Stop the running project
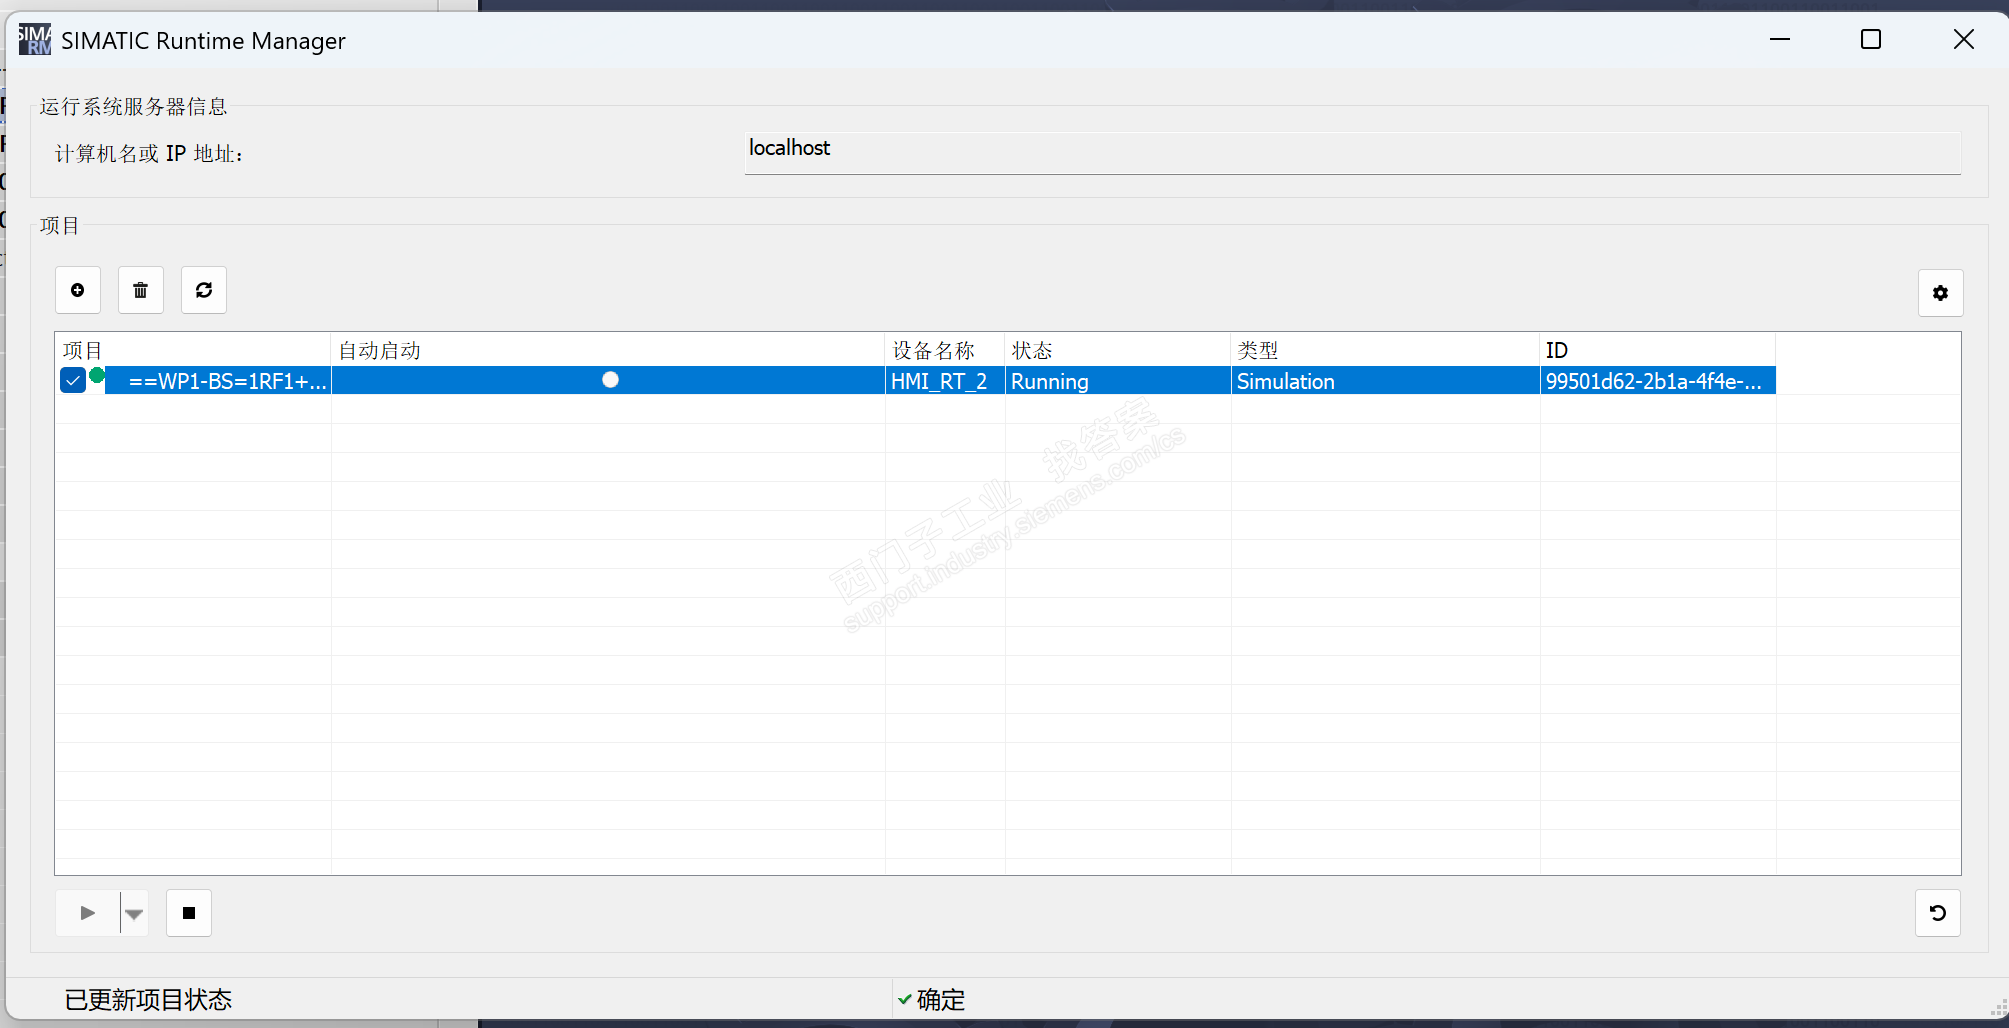 189,913
